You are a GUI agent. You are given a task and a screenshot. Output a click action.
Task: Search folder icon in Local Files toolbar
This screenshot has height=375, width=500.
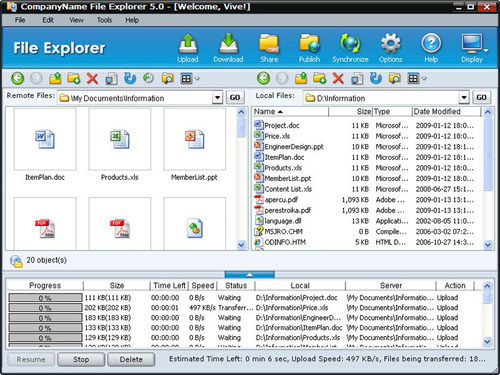[x=395, y=79]
